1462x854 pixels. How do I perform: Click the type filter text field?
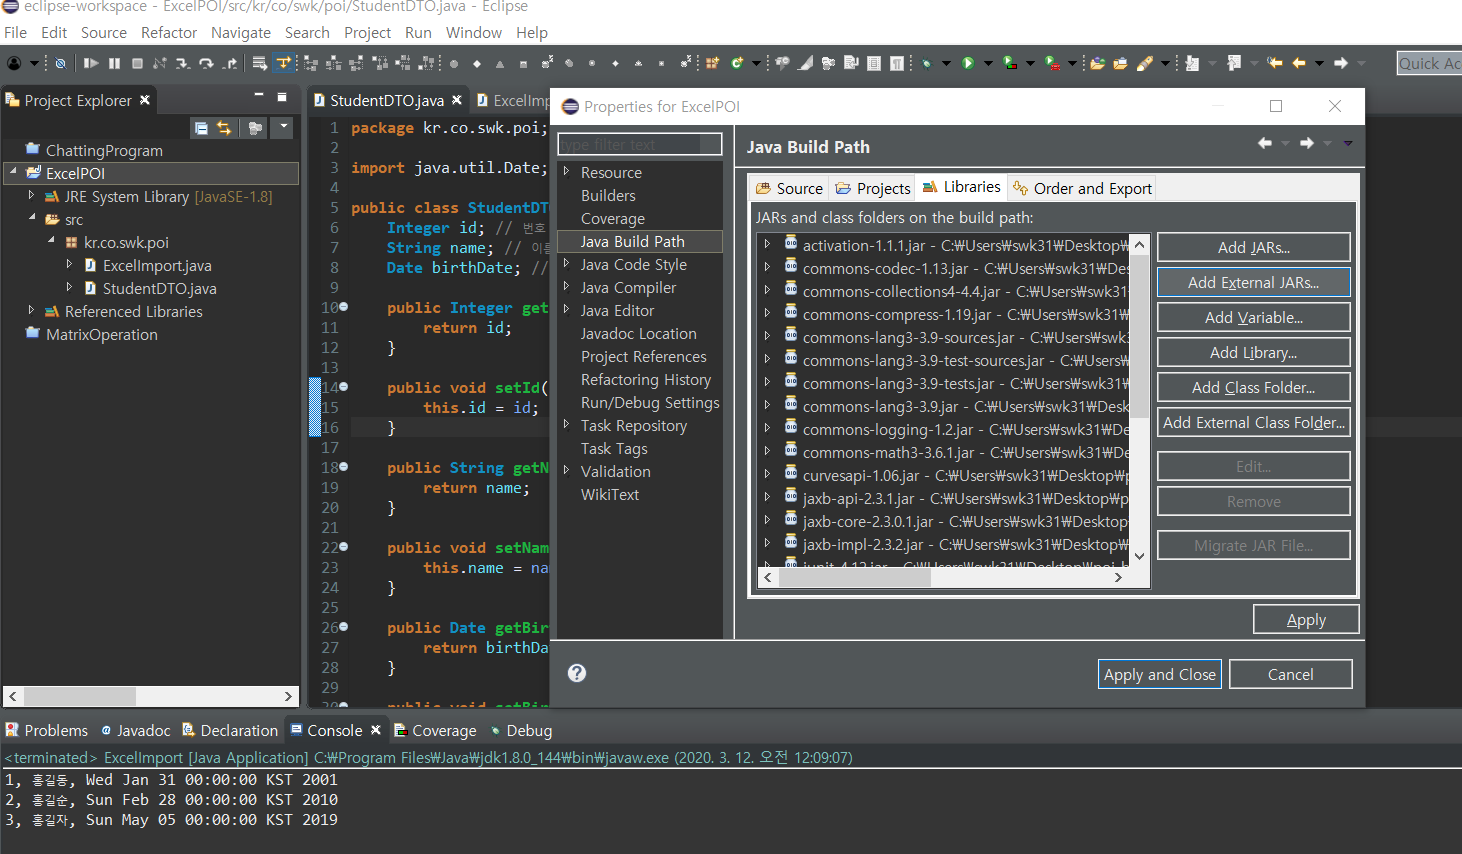pos(640,145)
